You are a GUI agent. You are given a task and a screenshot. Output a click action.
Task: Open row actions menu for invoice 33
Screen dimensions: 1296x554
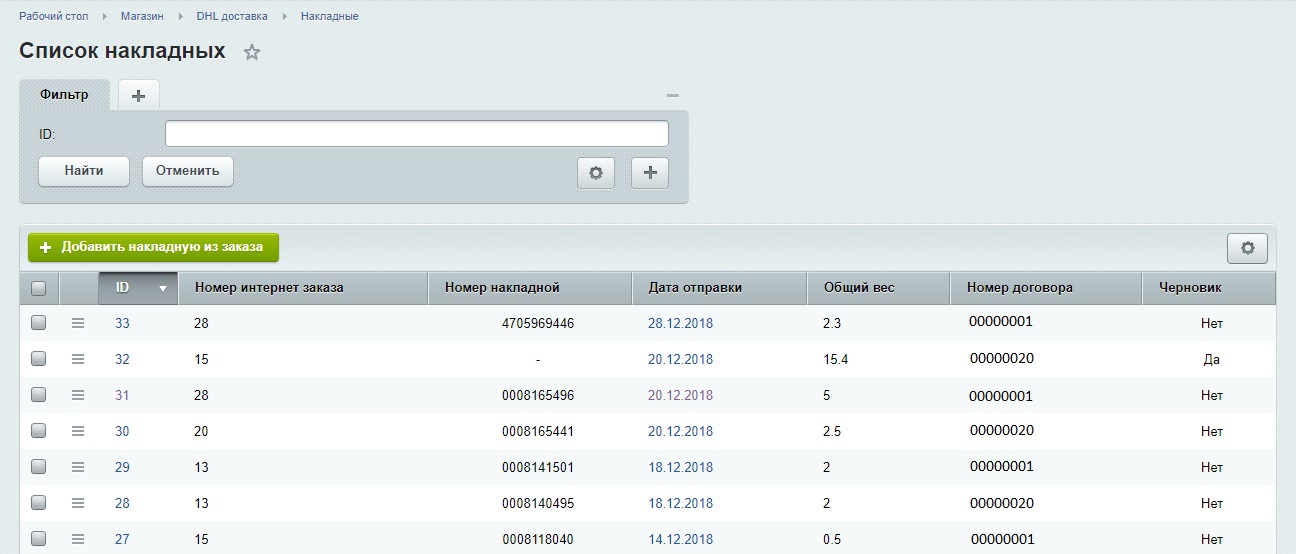click(78, 323)
